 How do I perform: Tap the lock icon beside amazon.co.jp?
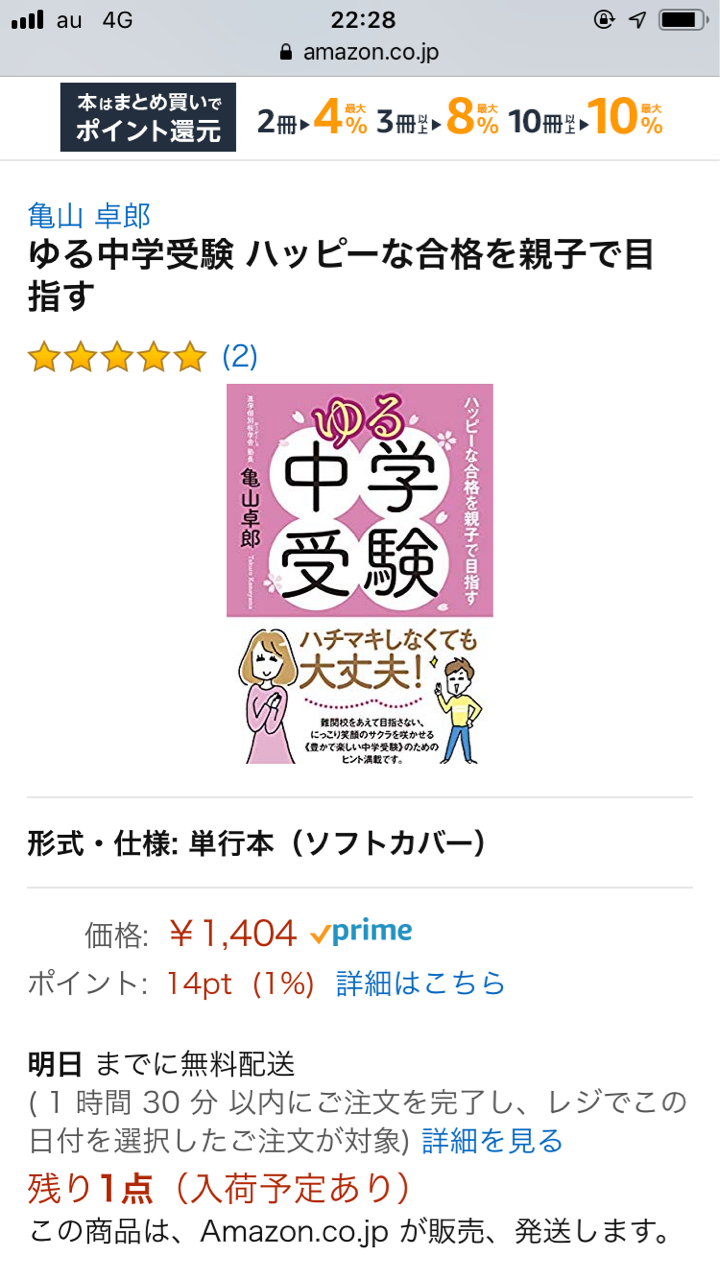coord(287,53)
